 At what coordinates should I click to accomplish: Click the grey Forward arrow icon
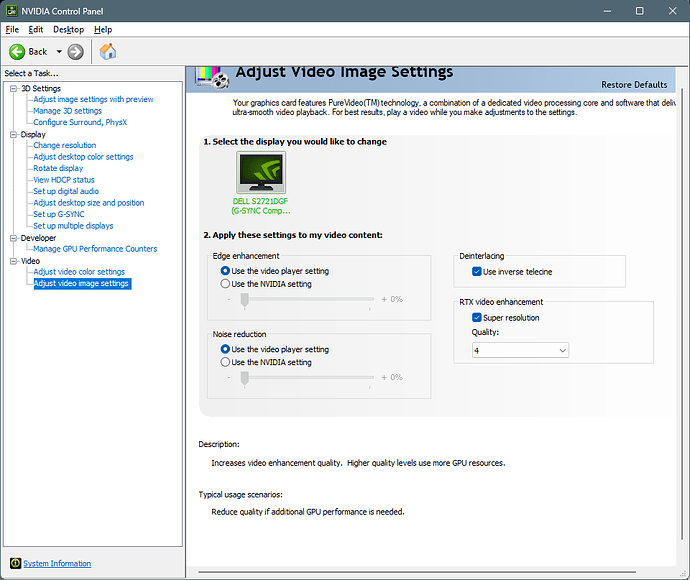click(x=75, y=52)
